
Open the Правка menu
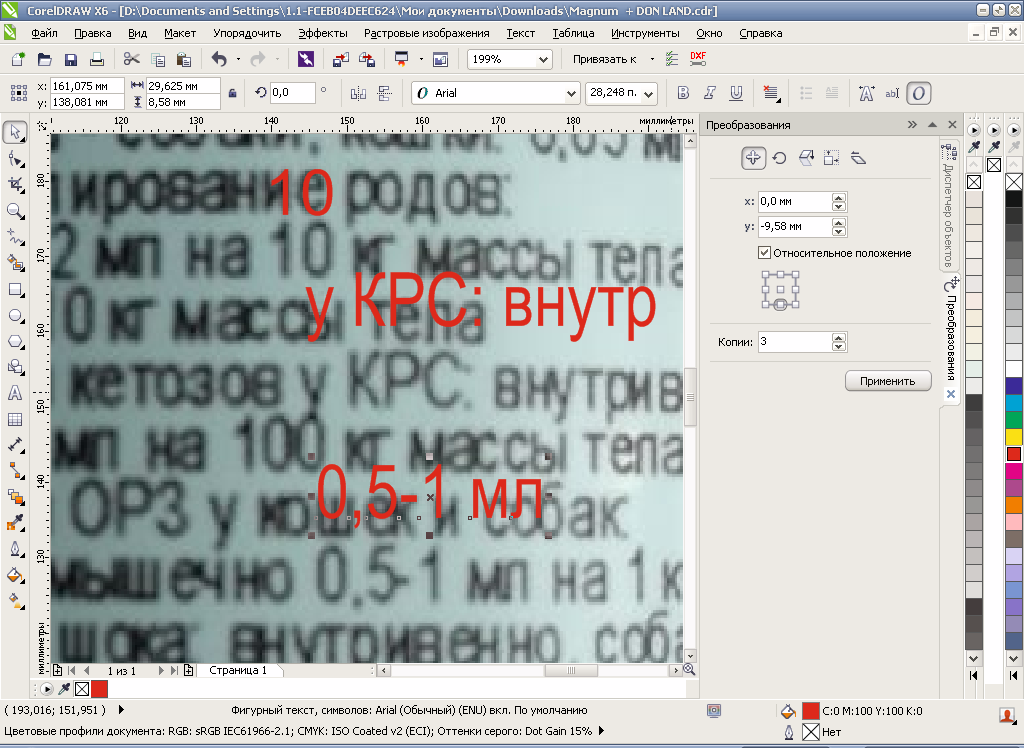click(x=93, y=33)
